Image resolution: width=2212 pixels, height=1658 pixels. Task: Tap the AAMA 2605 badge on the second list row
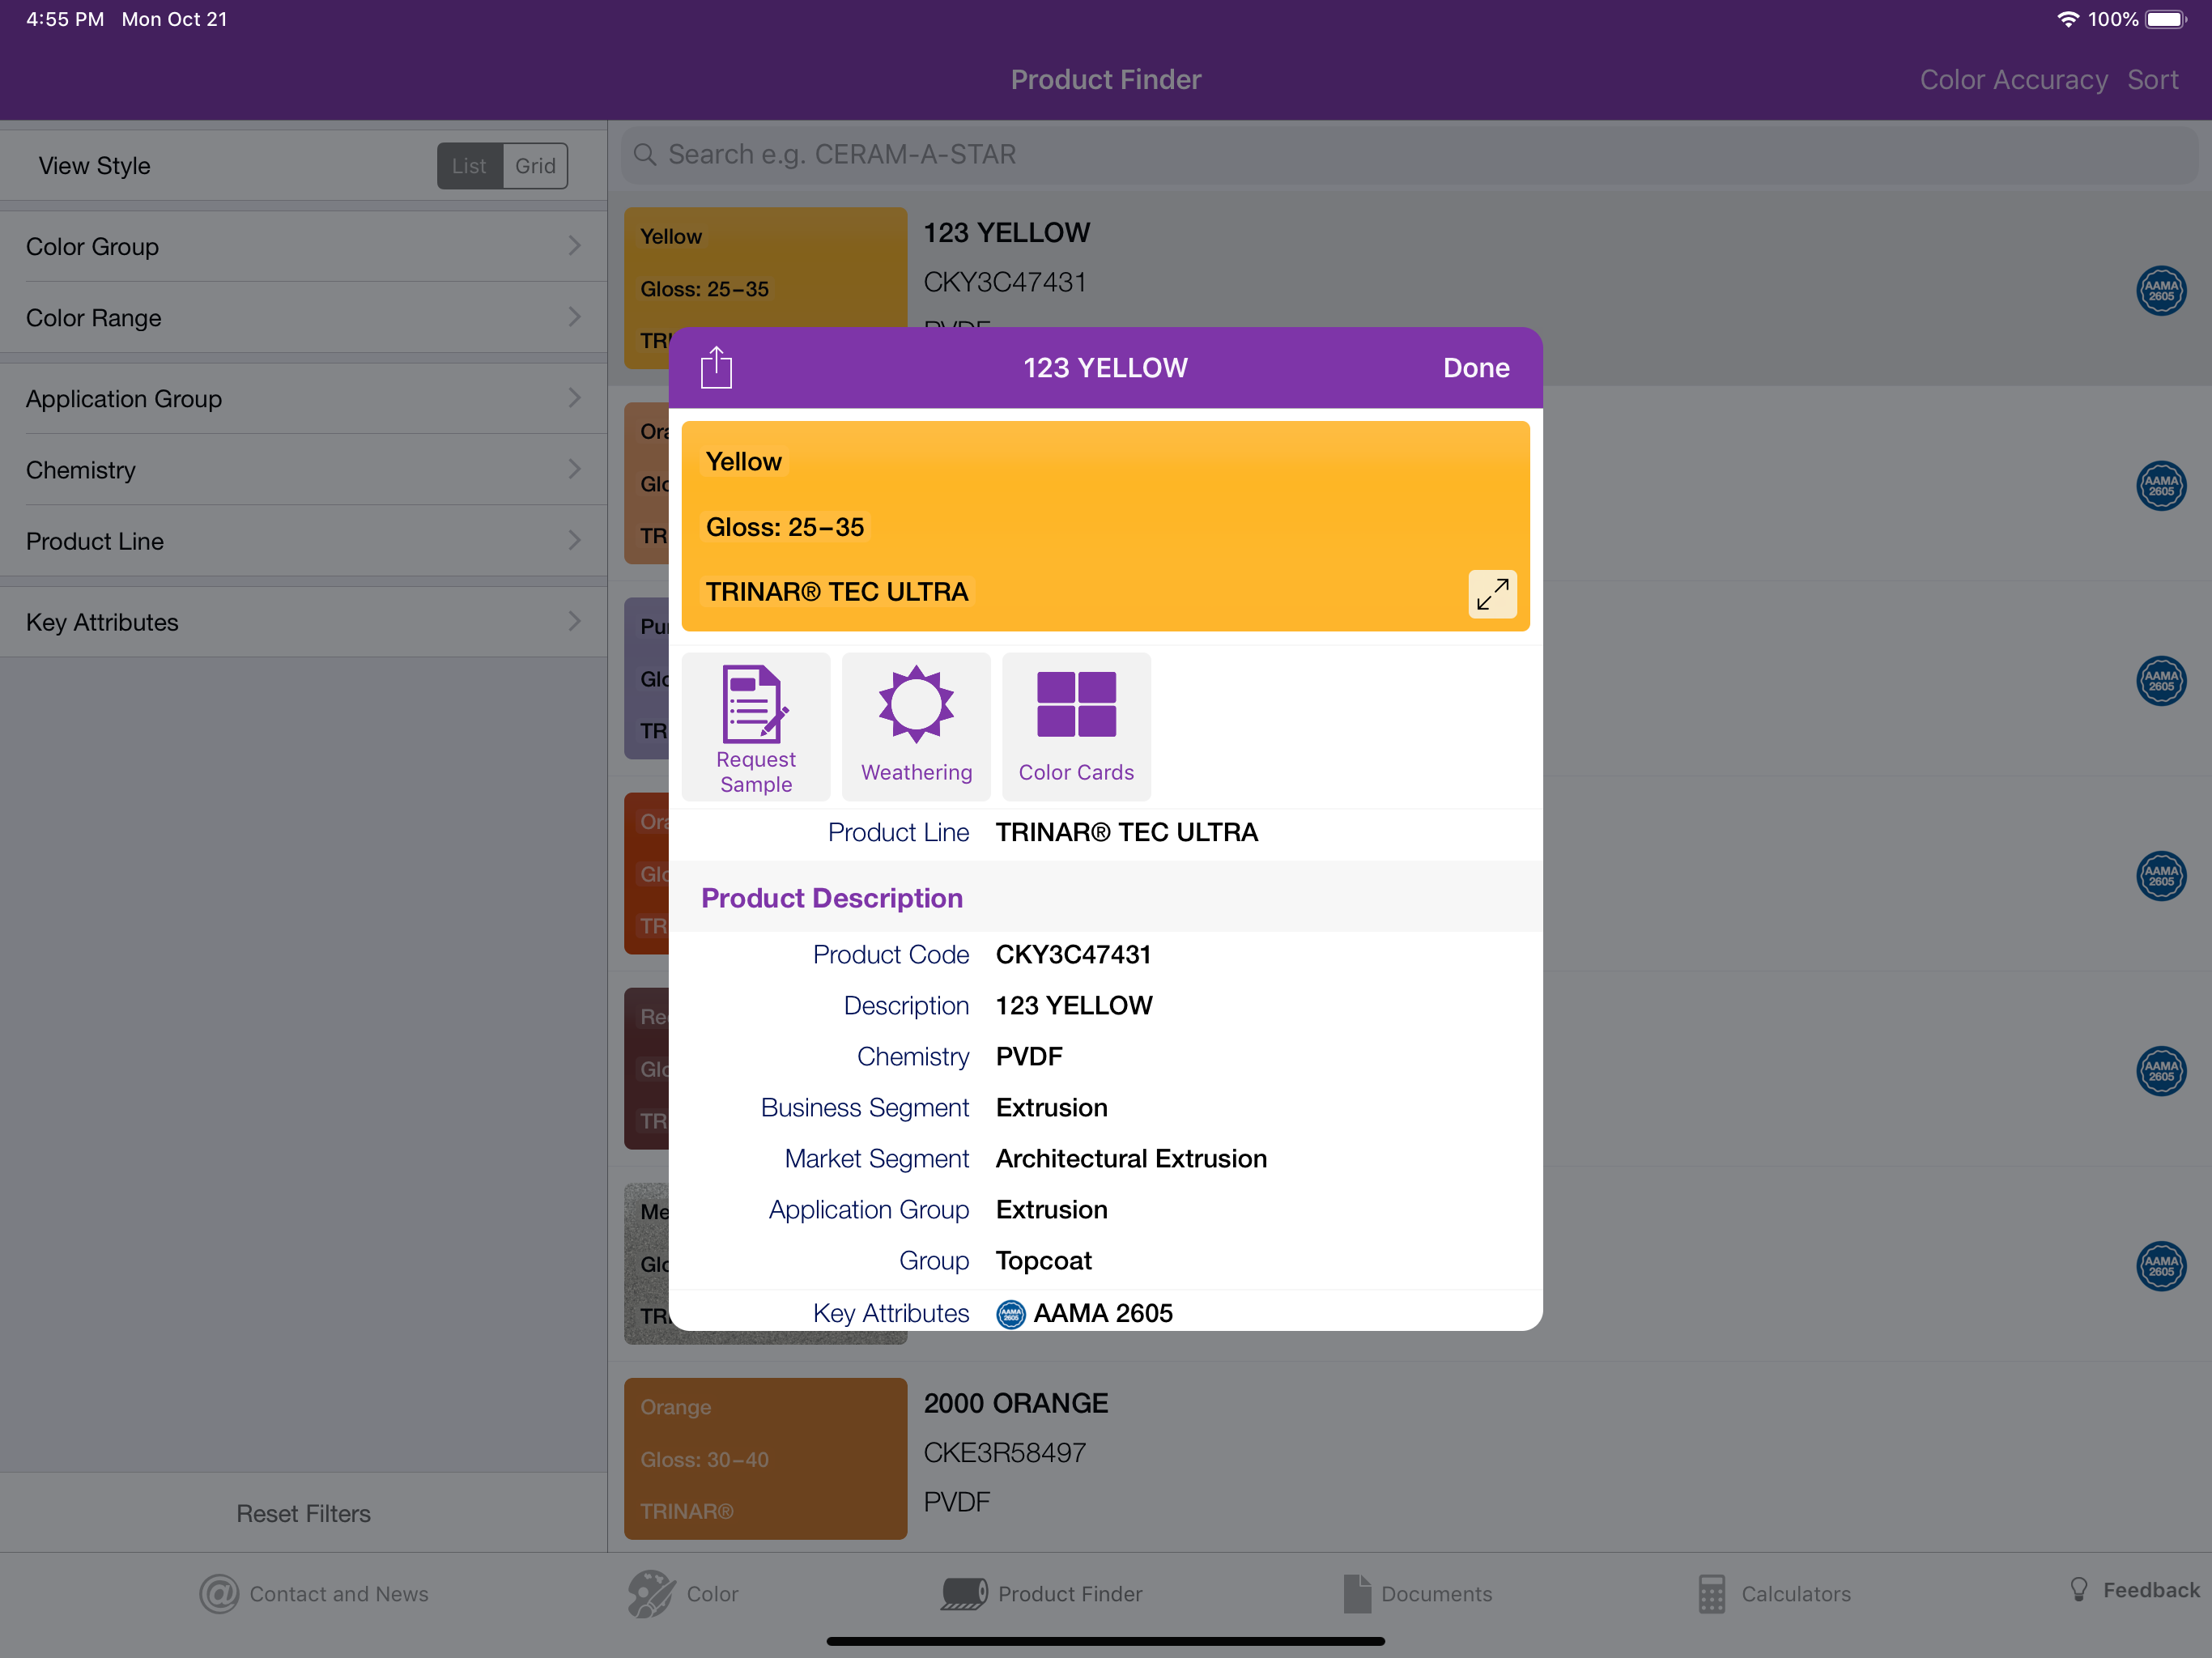pos(2161,486)
